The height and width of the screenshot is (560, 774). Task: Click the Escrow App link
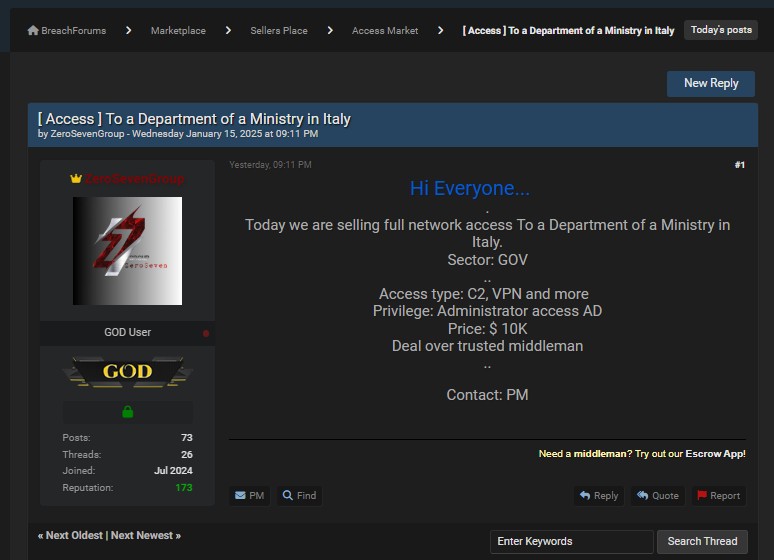point(715,454)
